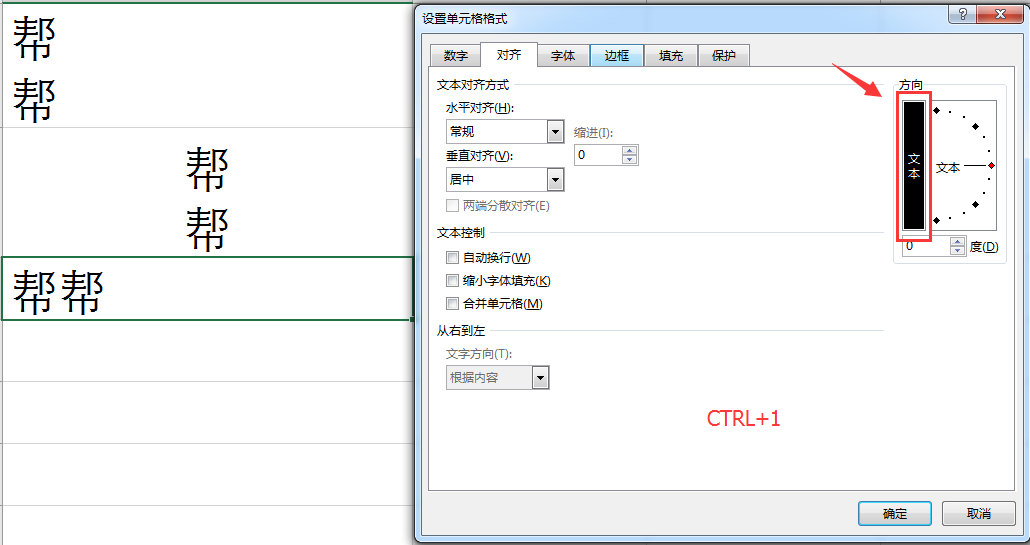Select the vertical 文本 orientation box
Viewport: 1030px width, 545px height.
914,165
